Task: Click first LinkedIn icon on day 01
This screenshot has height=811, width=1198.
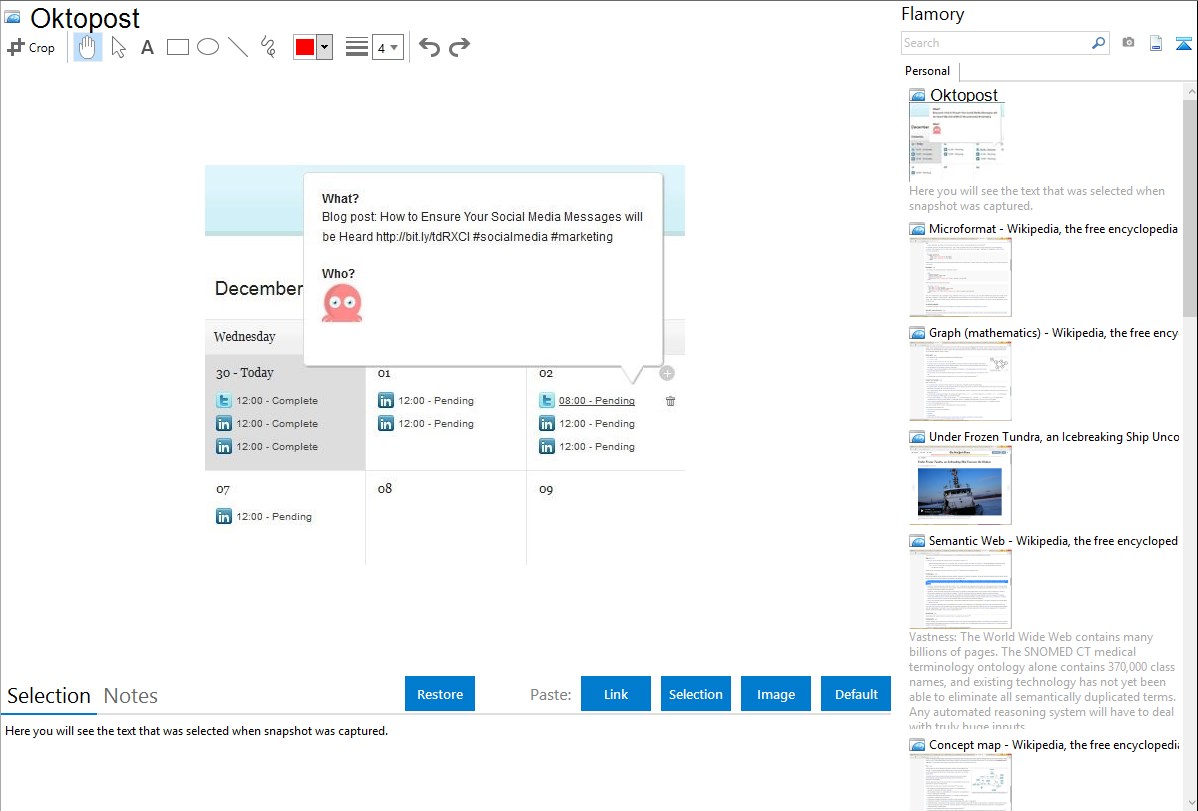Action: (386, 401)
